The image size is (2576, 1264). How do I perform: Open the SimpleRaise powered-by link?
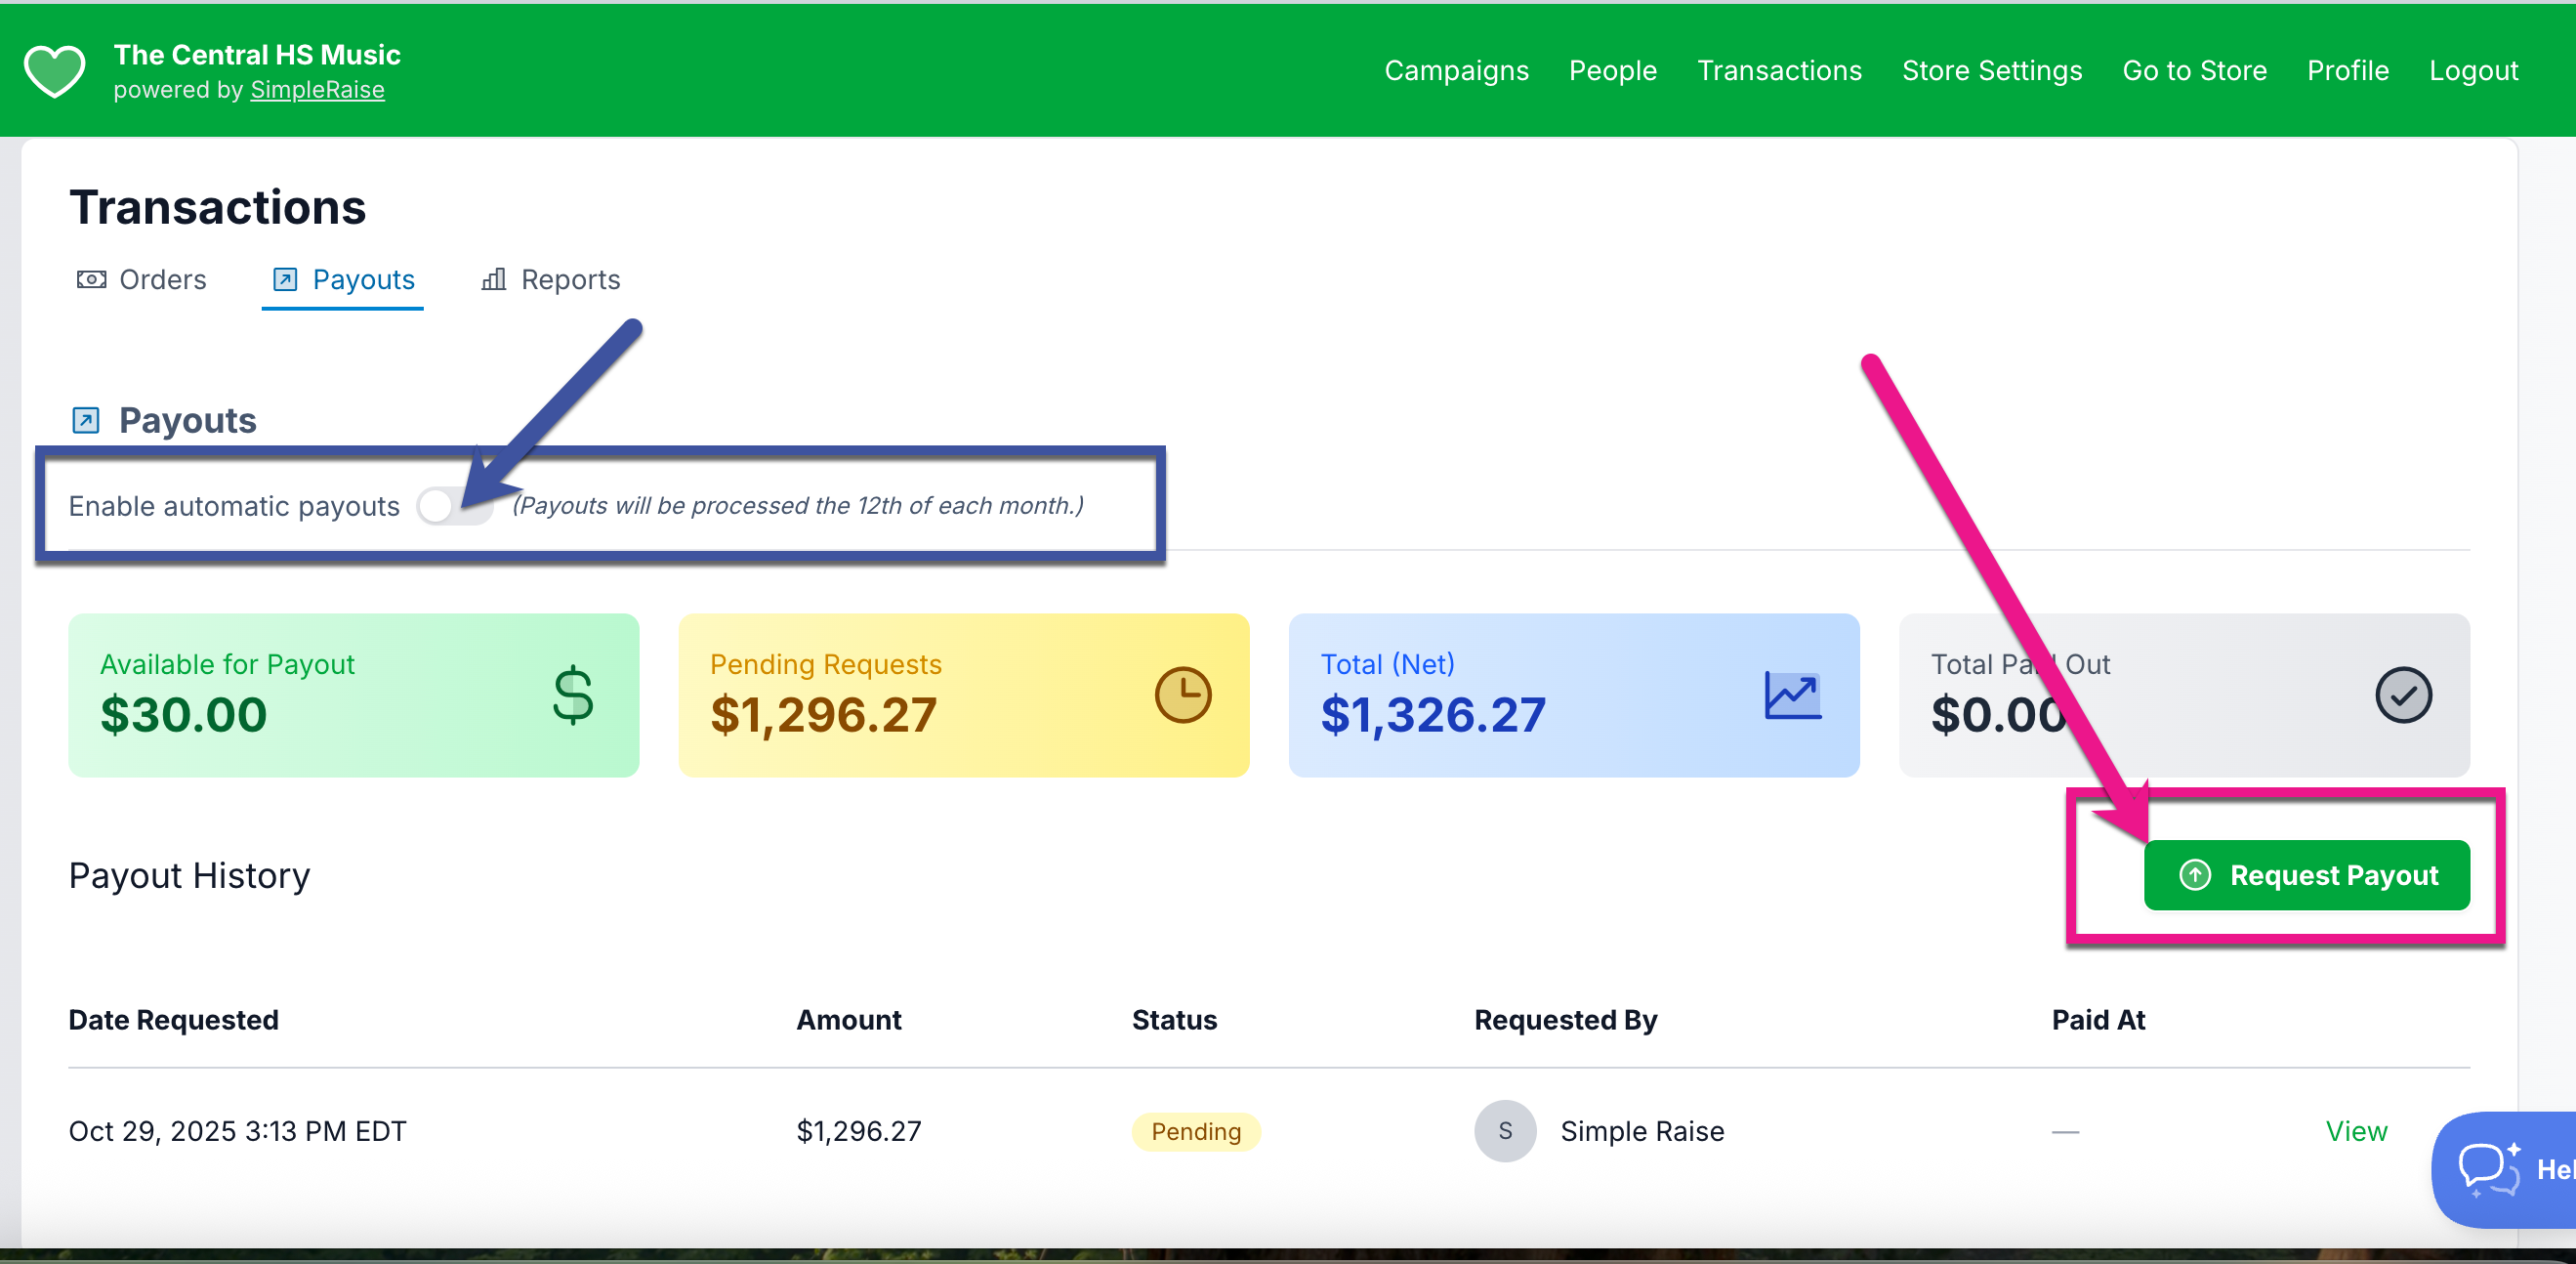317,90
